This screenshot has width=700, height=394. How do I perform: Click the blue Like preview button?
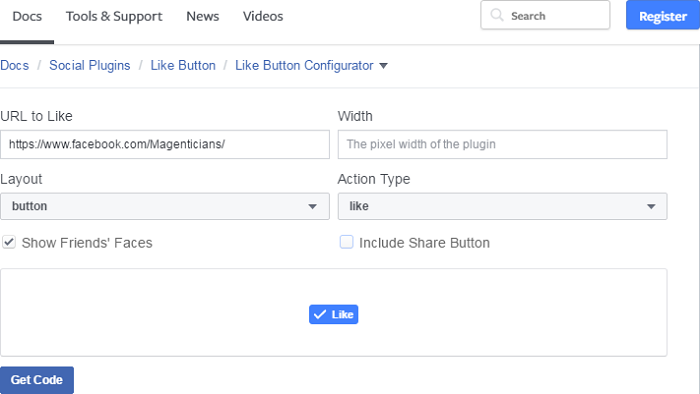click(333, 315)
